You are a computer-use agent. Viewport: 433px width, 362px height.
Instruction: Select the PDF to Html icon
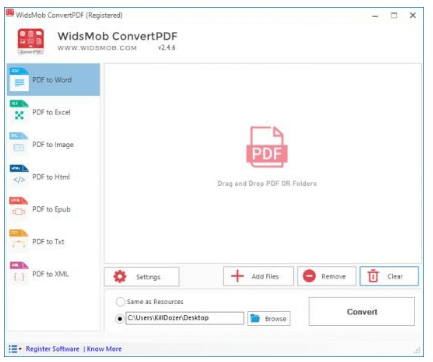[19, 176]
